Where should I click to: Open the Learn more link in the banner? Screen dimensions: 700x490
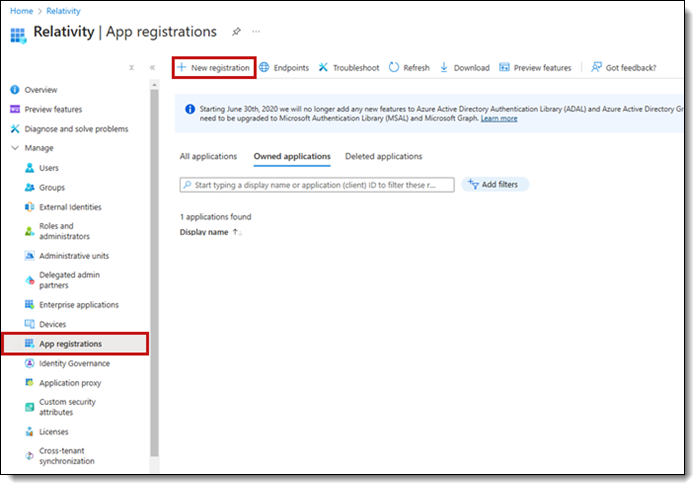pos(499,119)
